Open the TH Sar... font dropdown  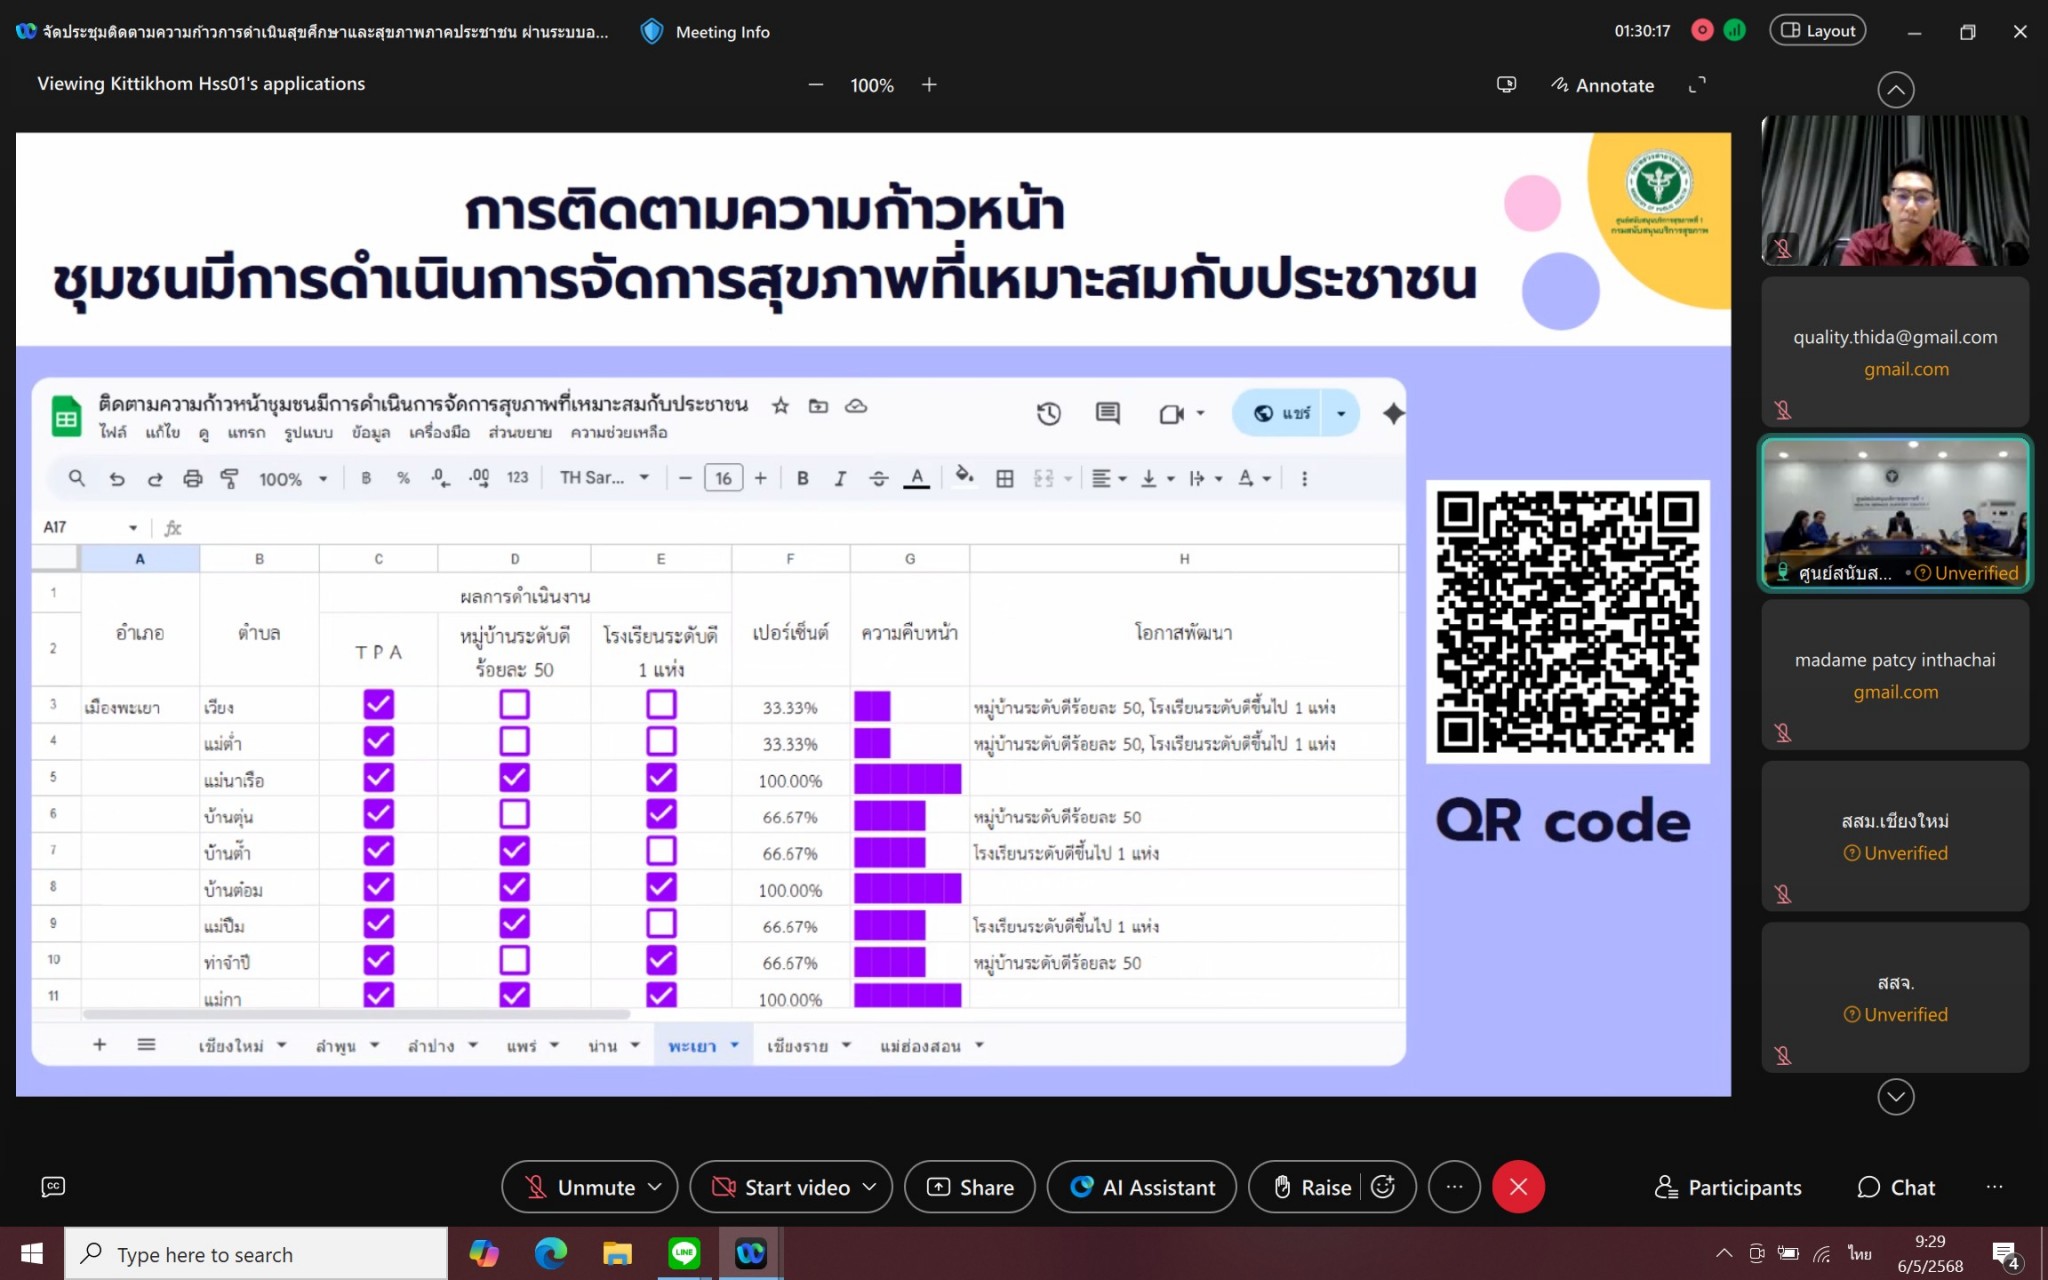click(x=604, y=478)
